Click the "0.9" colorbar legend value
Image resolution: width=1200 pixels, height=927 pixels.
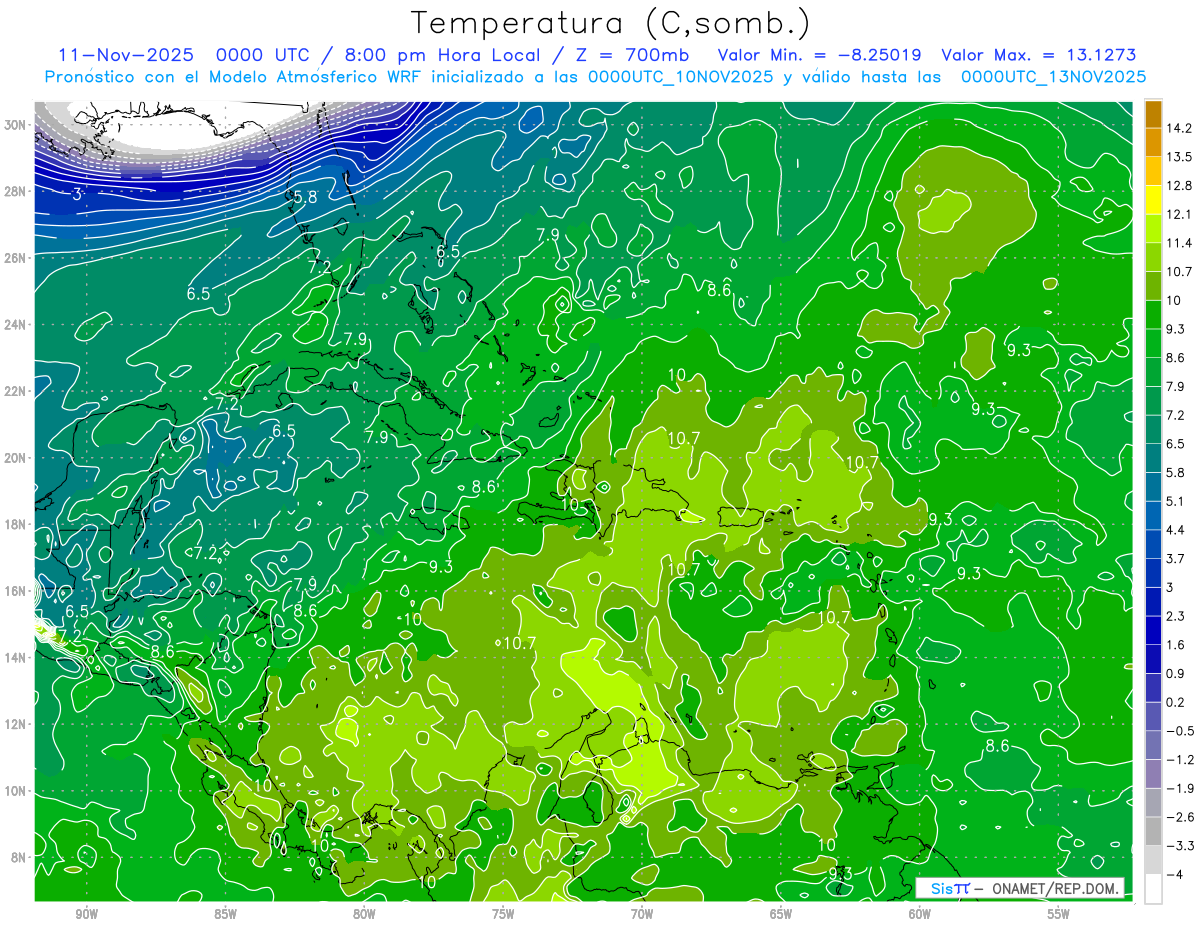coord(1176,673)
